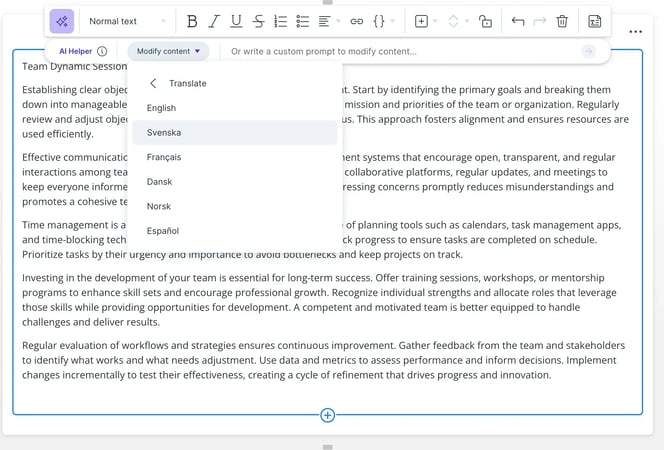Viewport: 664px width, 450px height.
Task: Select English translation option
Action: [x=235, y=108]
